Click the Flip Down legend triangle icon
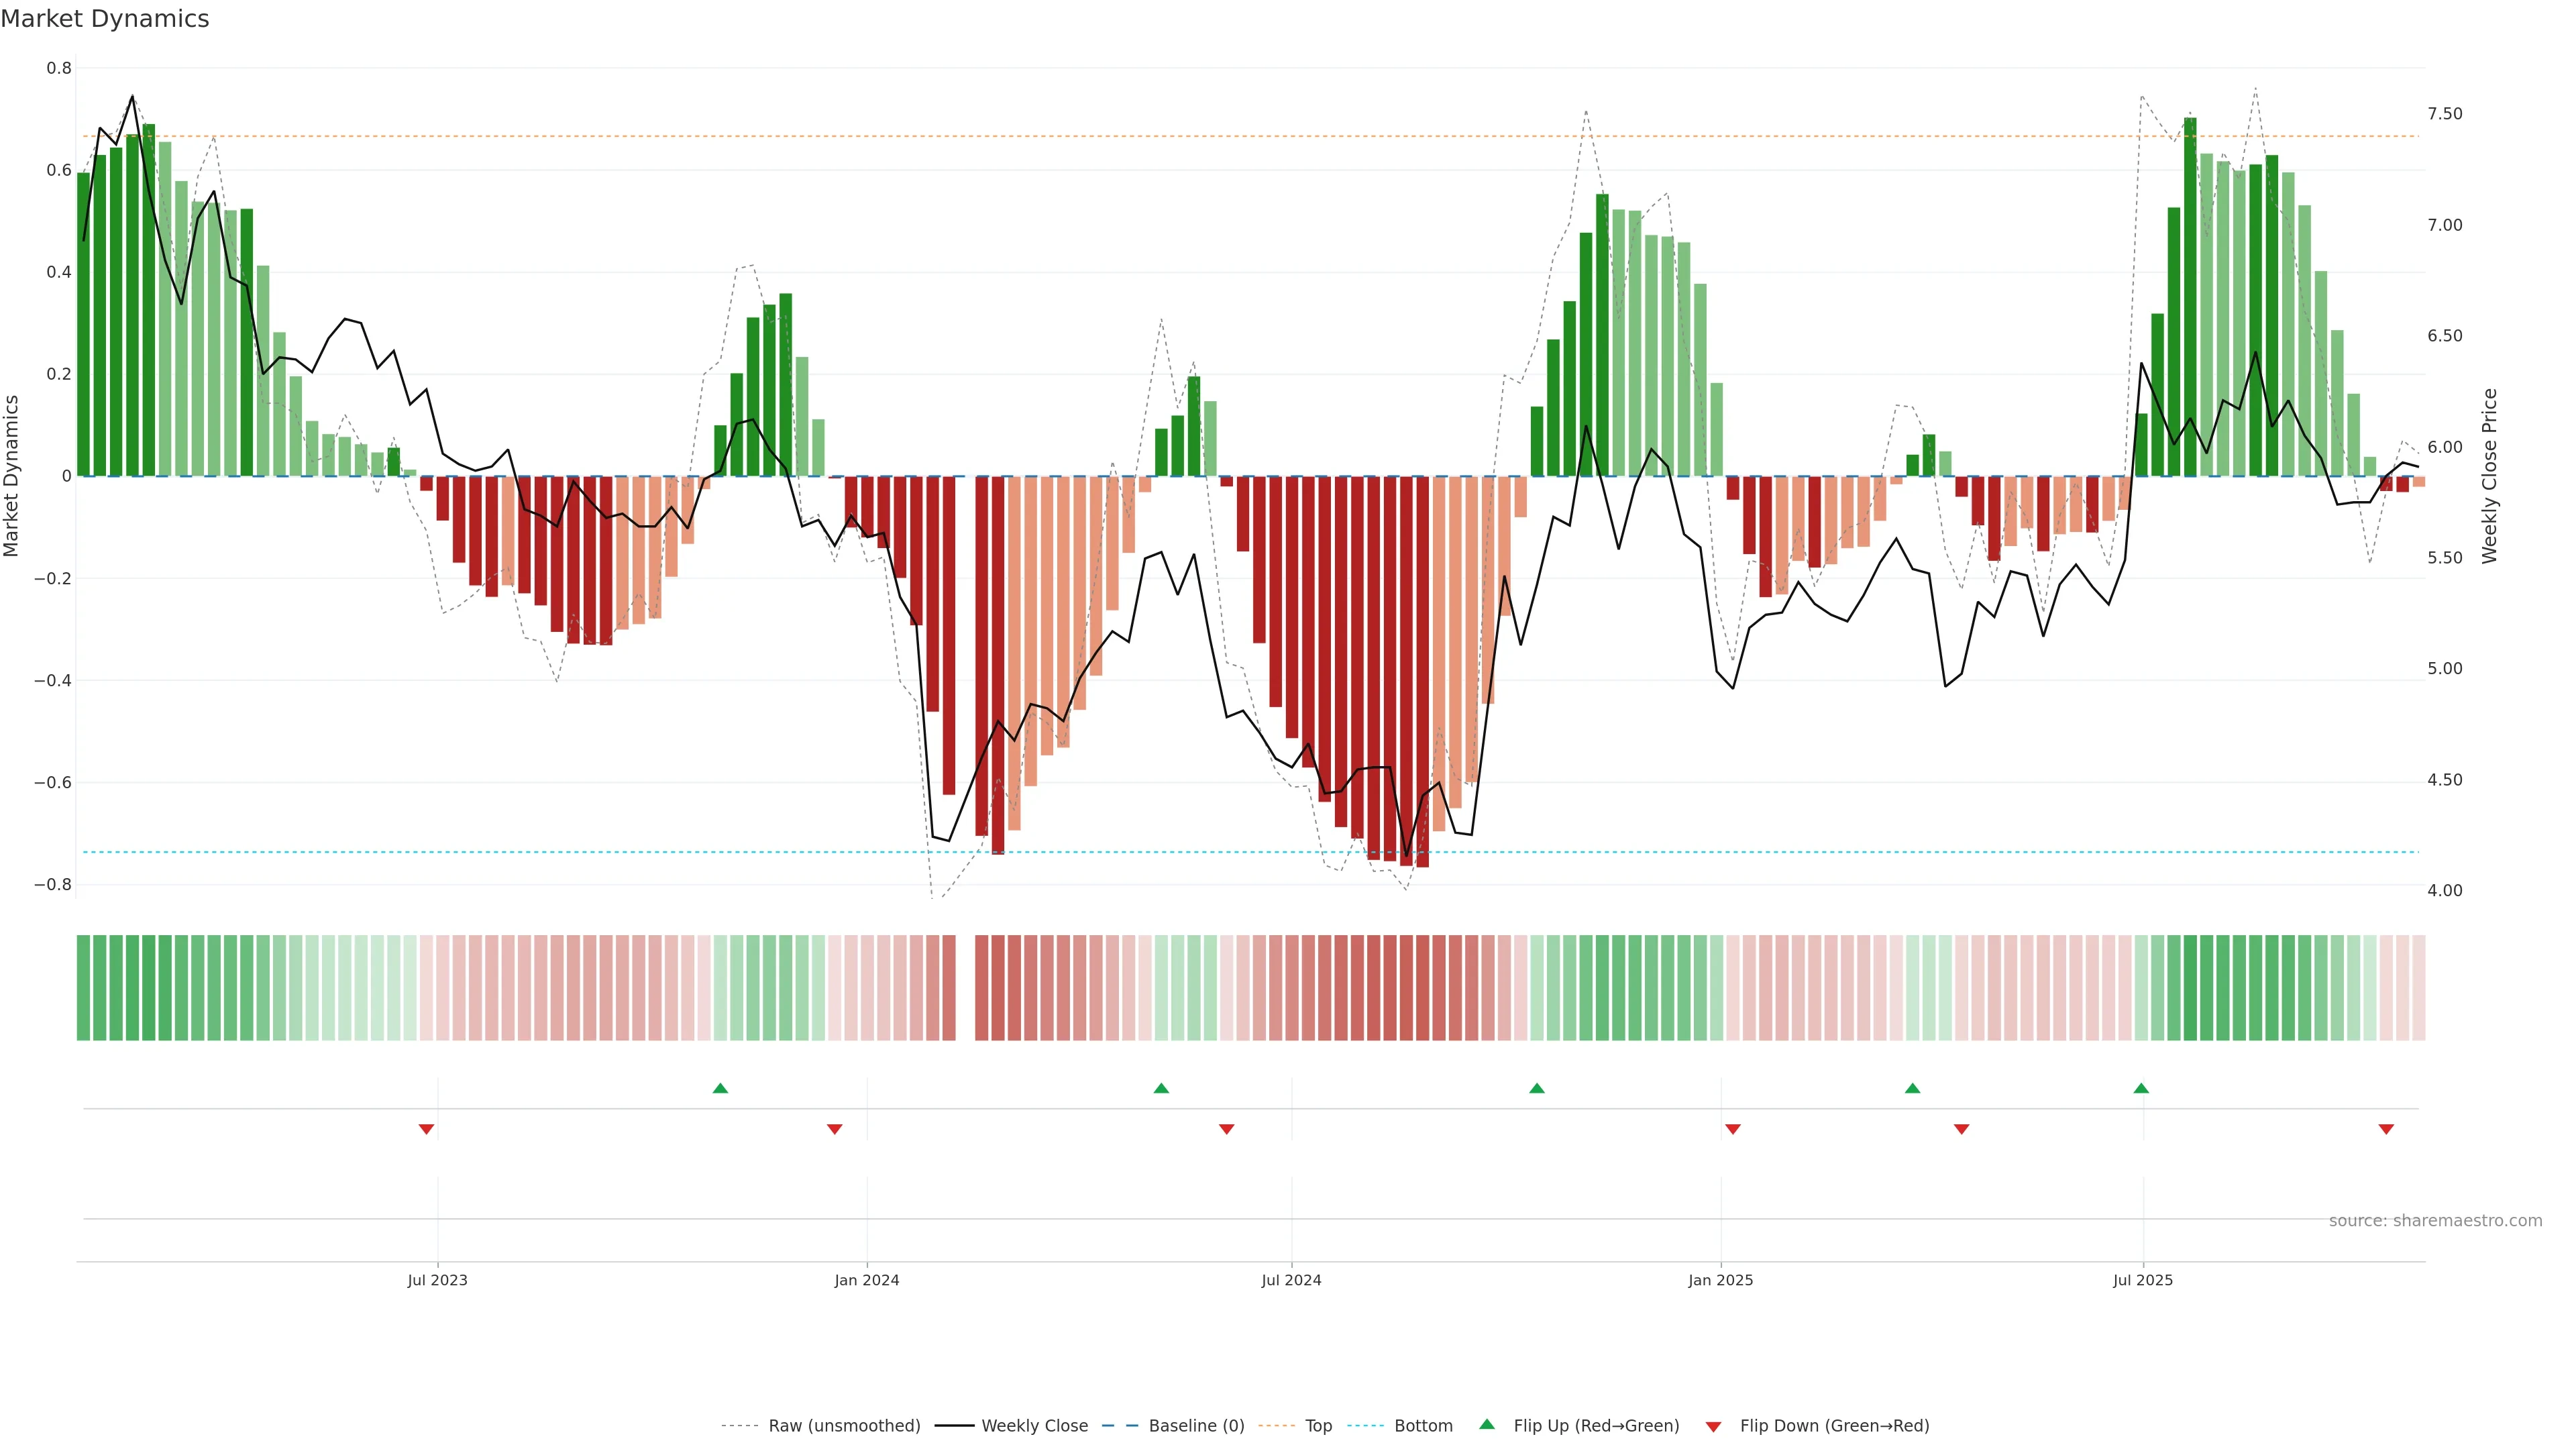The width and height of the screenshot is (2576, 1449). pos(1713,1426)
